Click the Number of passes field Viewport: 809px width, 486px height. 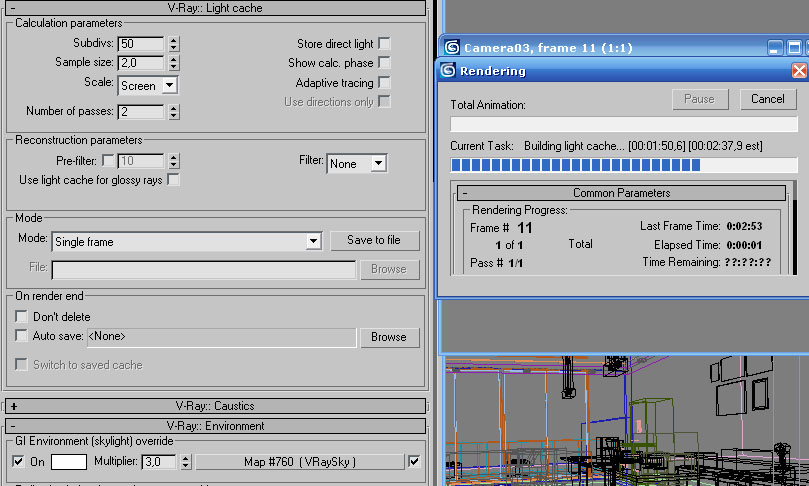pyautogui.click(x=141, y=111)
